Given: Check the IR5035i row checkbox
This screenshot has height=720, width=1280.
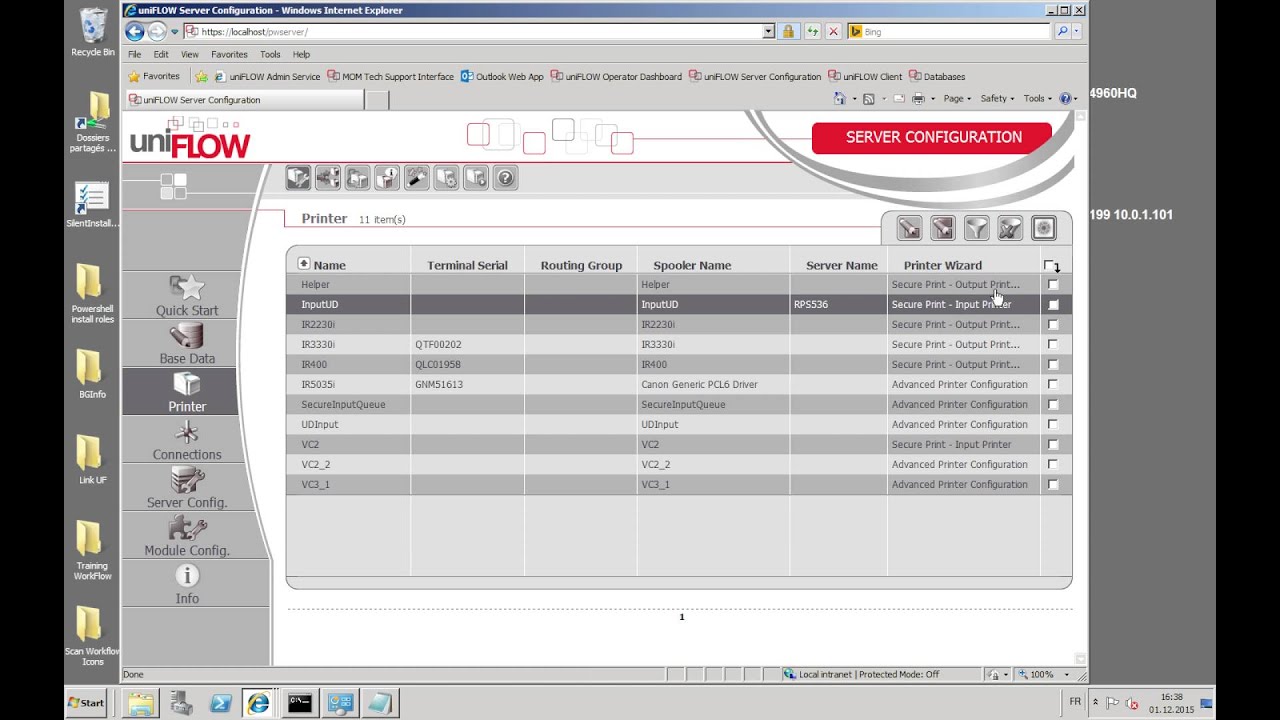Looking at the screenshot, I should click(1052, 384).
